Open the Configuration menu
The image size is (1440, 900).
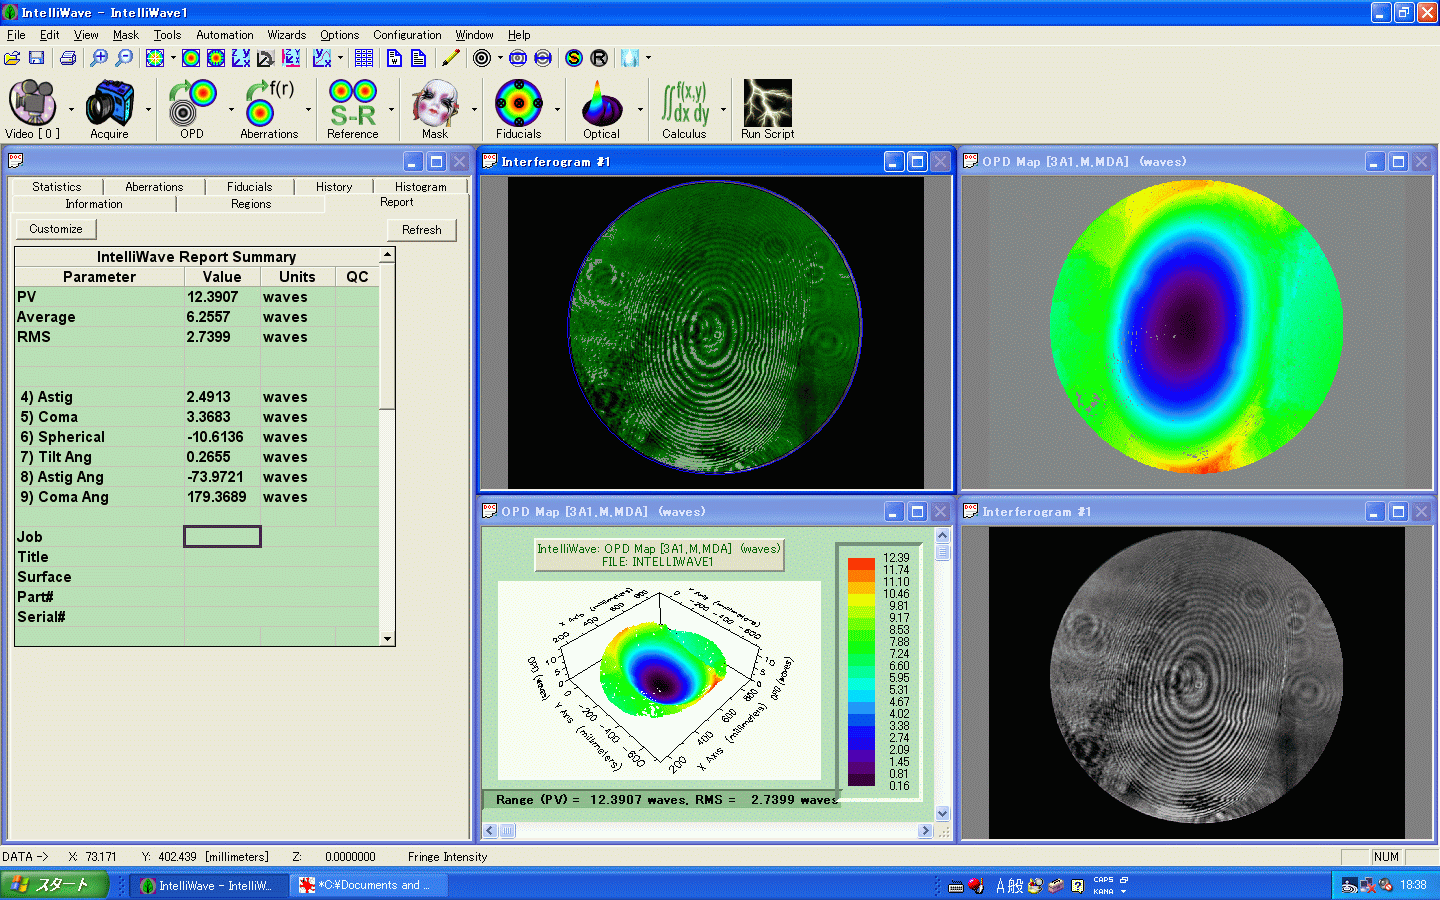pyautogui.click(x=407, y=35)
